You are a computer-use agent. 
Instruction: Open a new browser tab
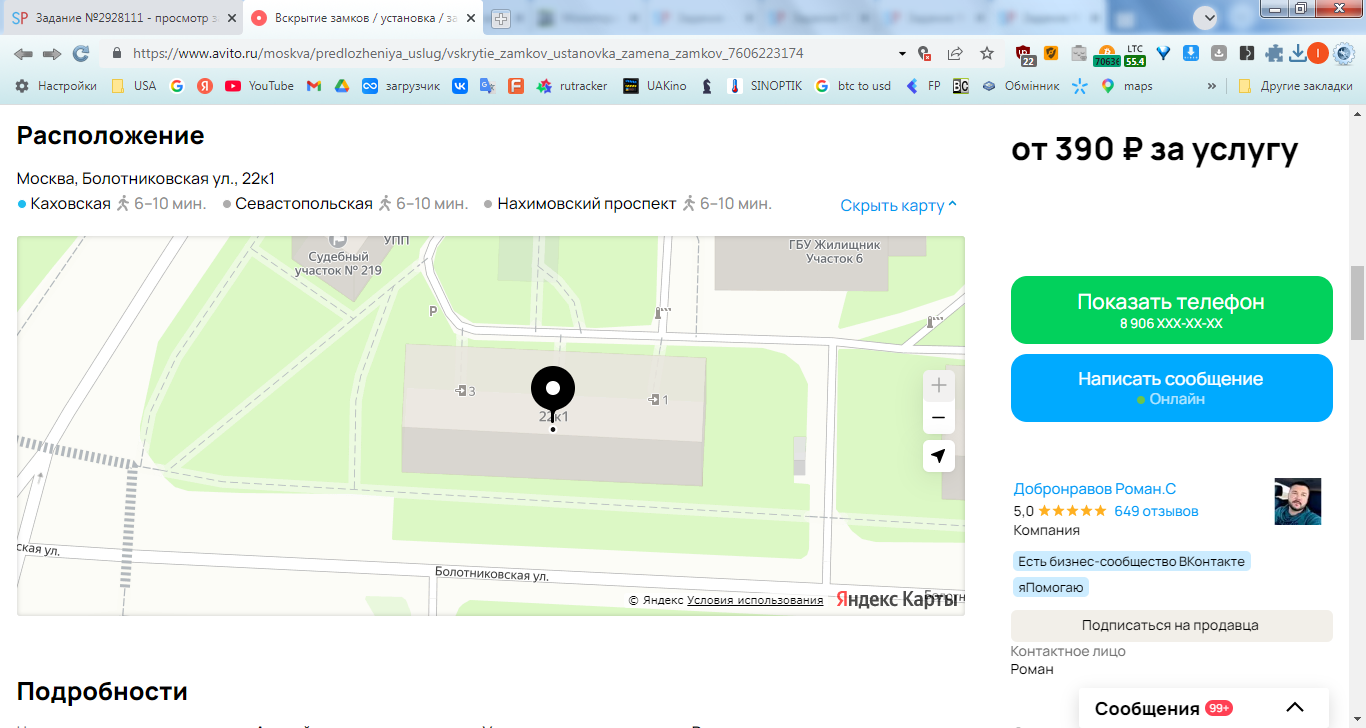(501, 18)
